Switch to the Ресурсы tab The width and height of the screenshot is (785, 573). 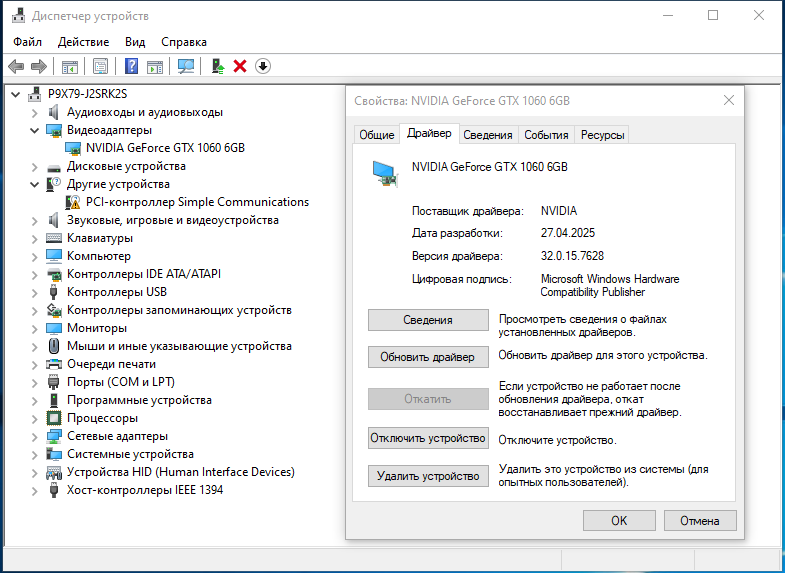coord(602,135)
